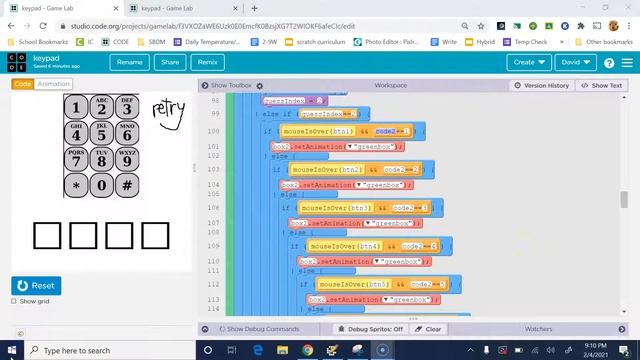Open Chrome profile avatar

coord(613,26)
